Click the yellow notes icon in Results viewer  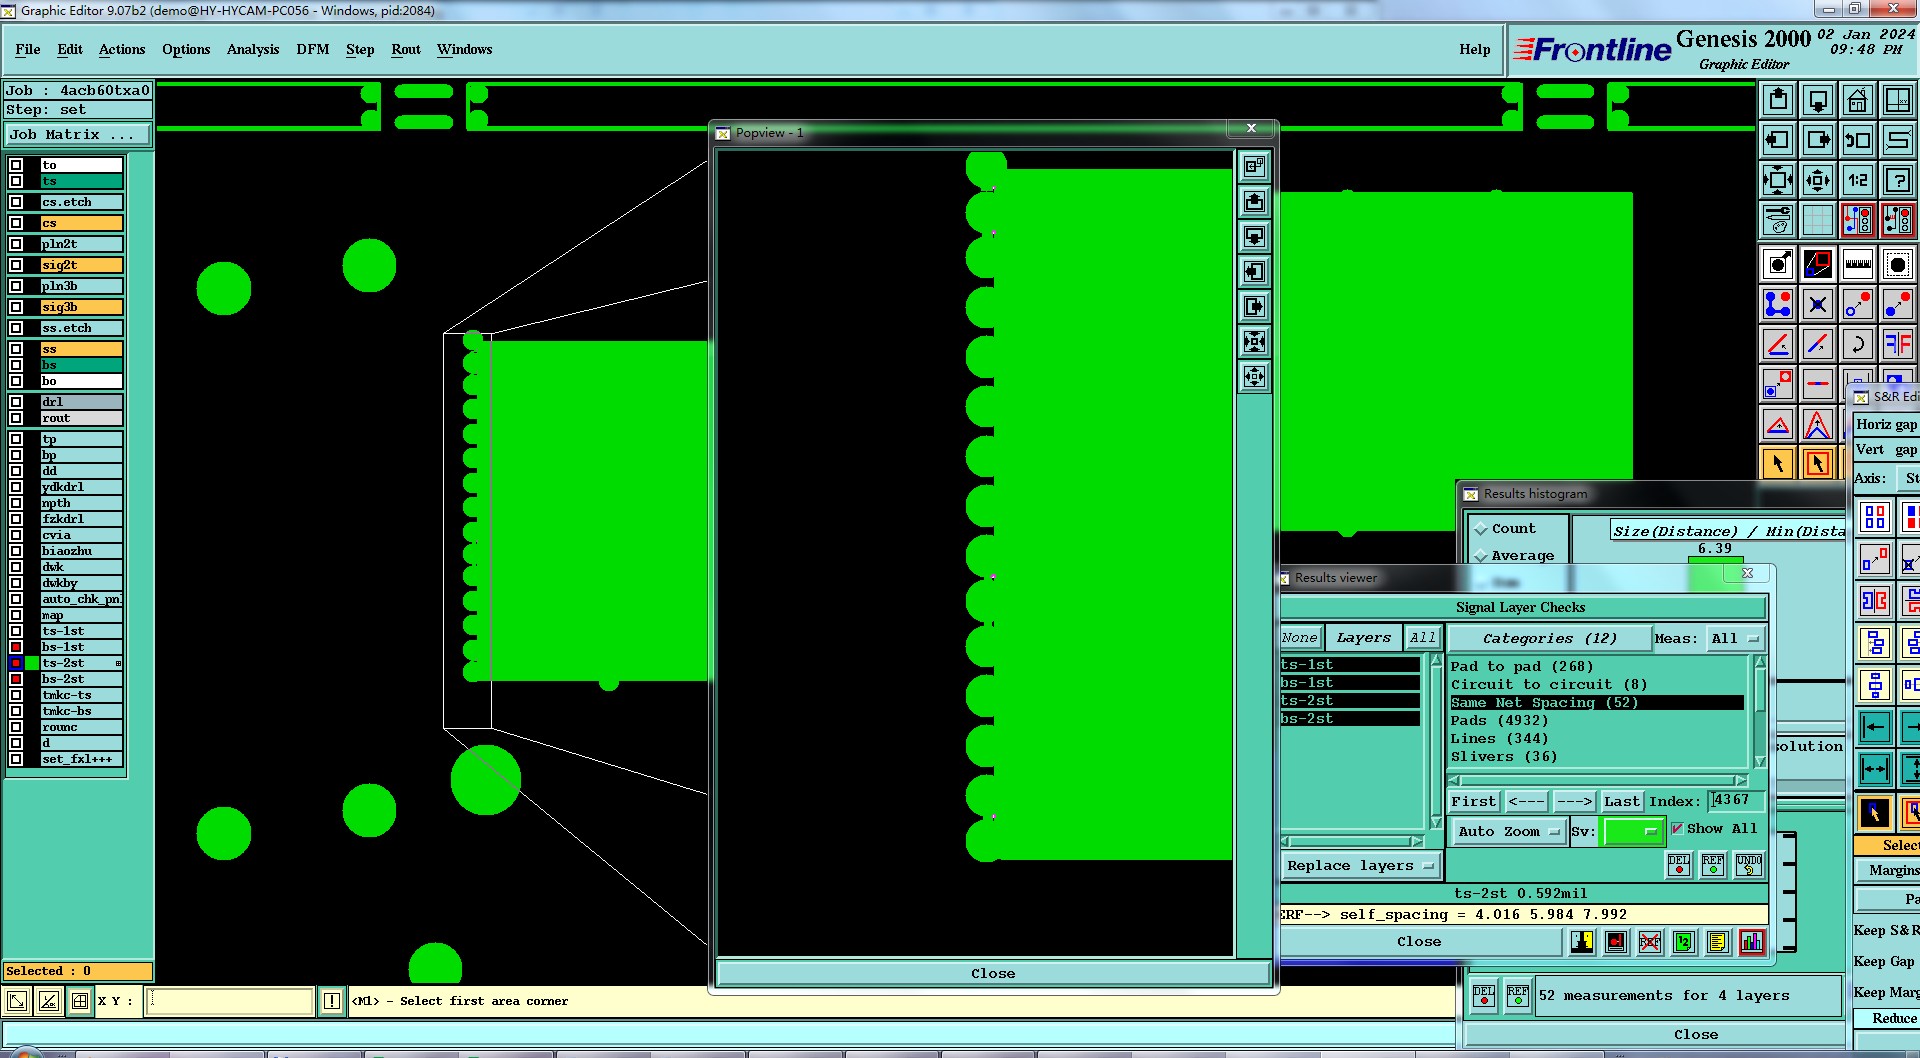[1718, 941]
